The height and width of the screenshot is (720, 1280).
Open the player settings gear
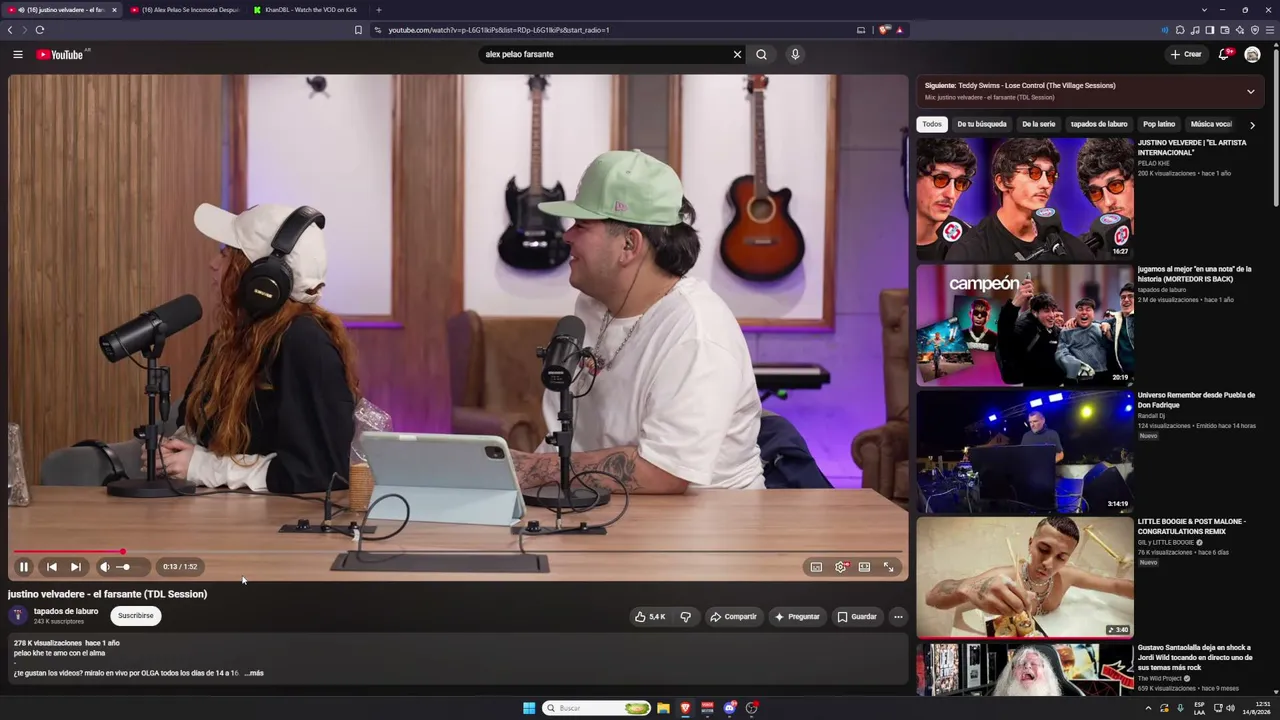click(x=840, y=567)
